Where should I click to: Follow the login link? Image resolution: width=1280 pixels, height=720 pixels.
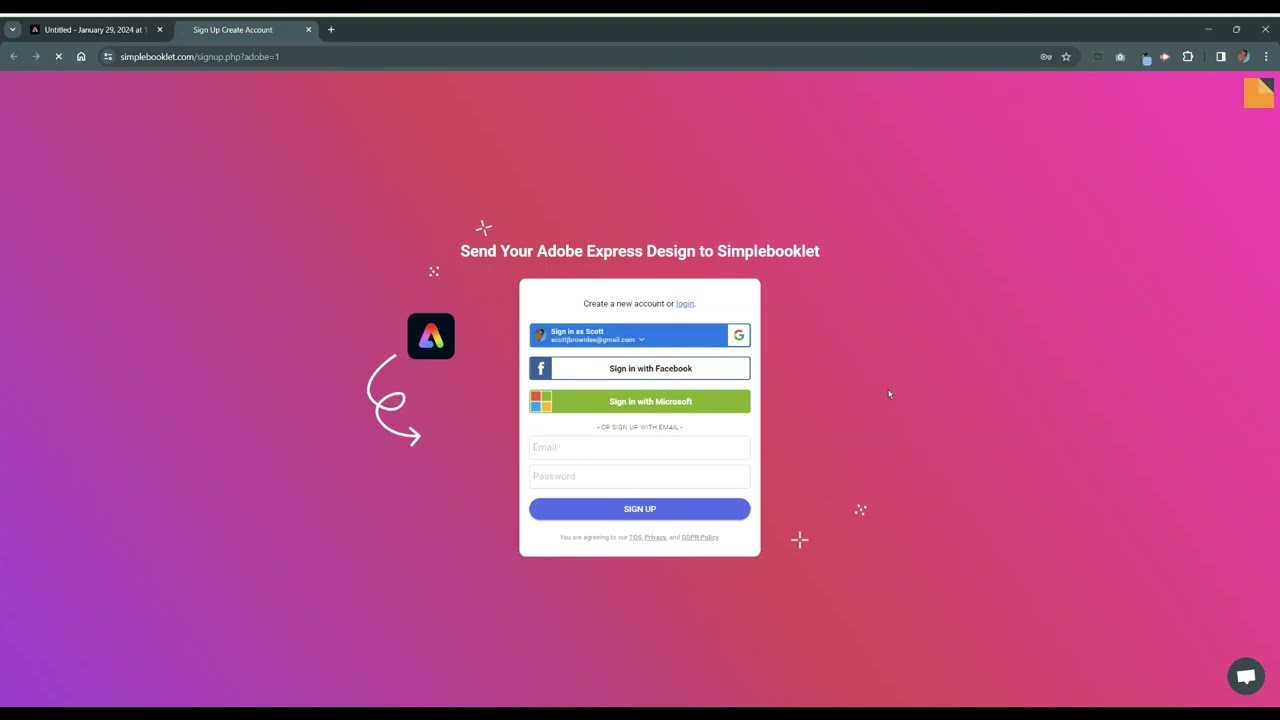[685, 304]
